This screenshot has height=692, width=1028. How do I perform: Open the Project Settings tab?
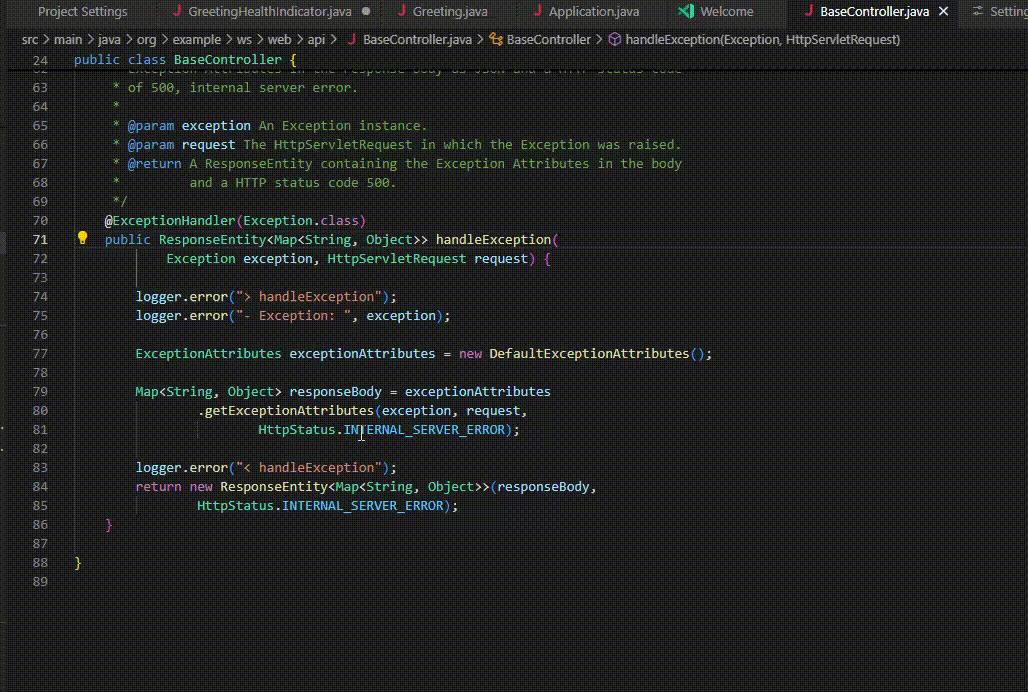[82, 11]
